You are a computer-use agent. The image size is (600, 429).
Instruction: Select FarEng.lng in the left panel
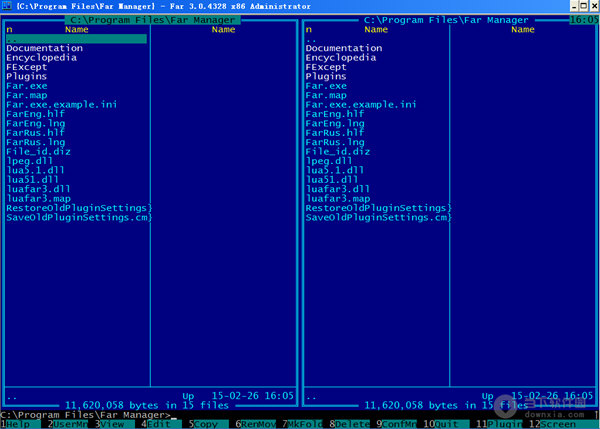coord(36,123)
